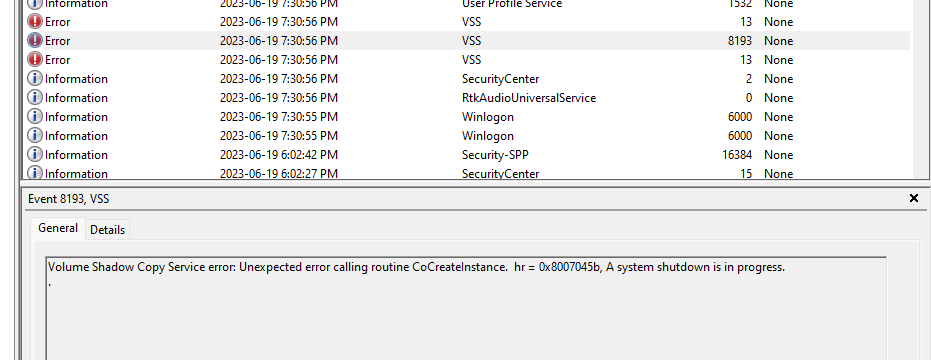
Task: Click the information icon for the 6:02:42 PM event
Action: (x=35, y=154)
